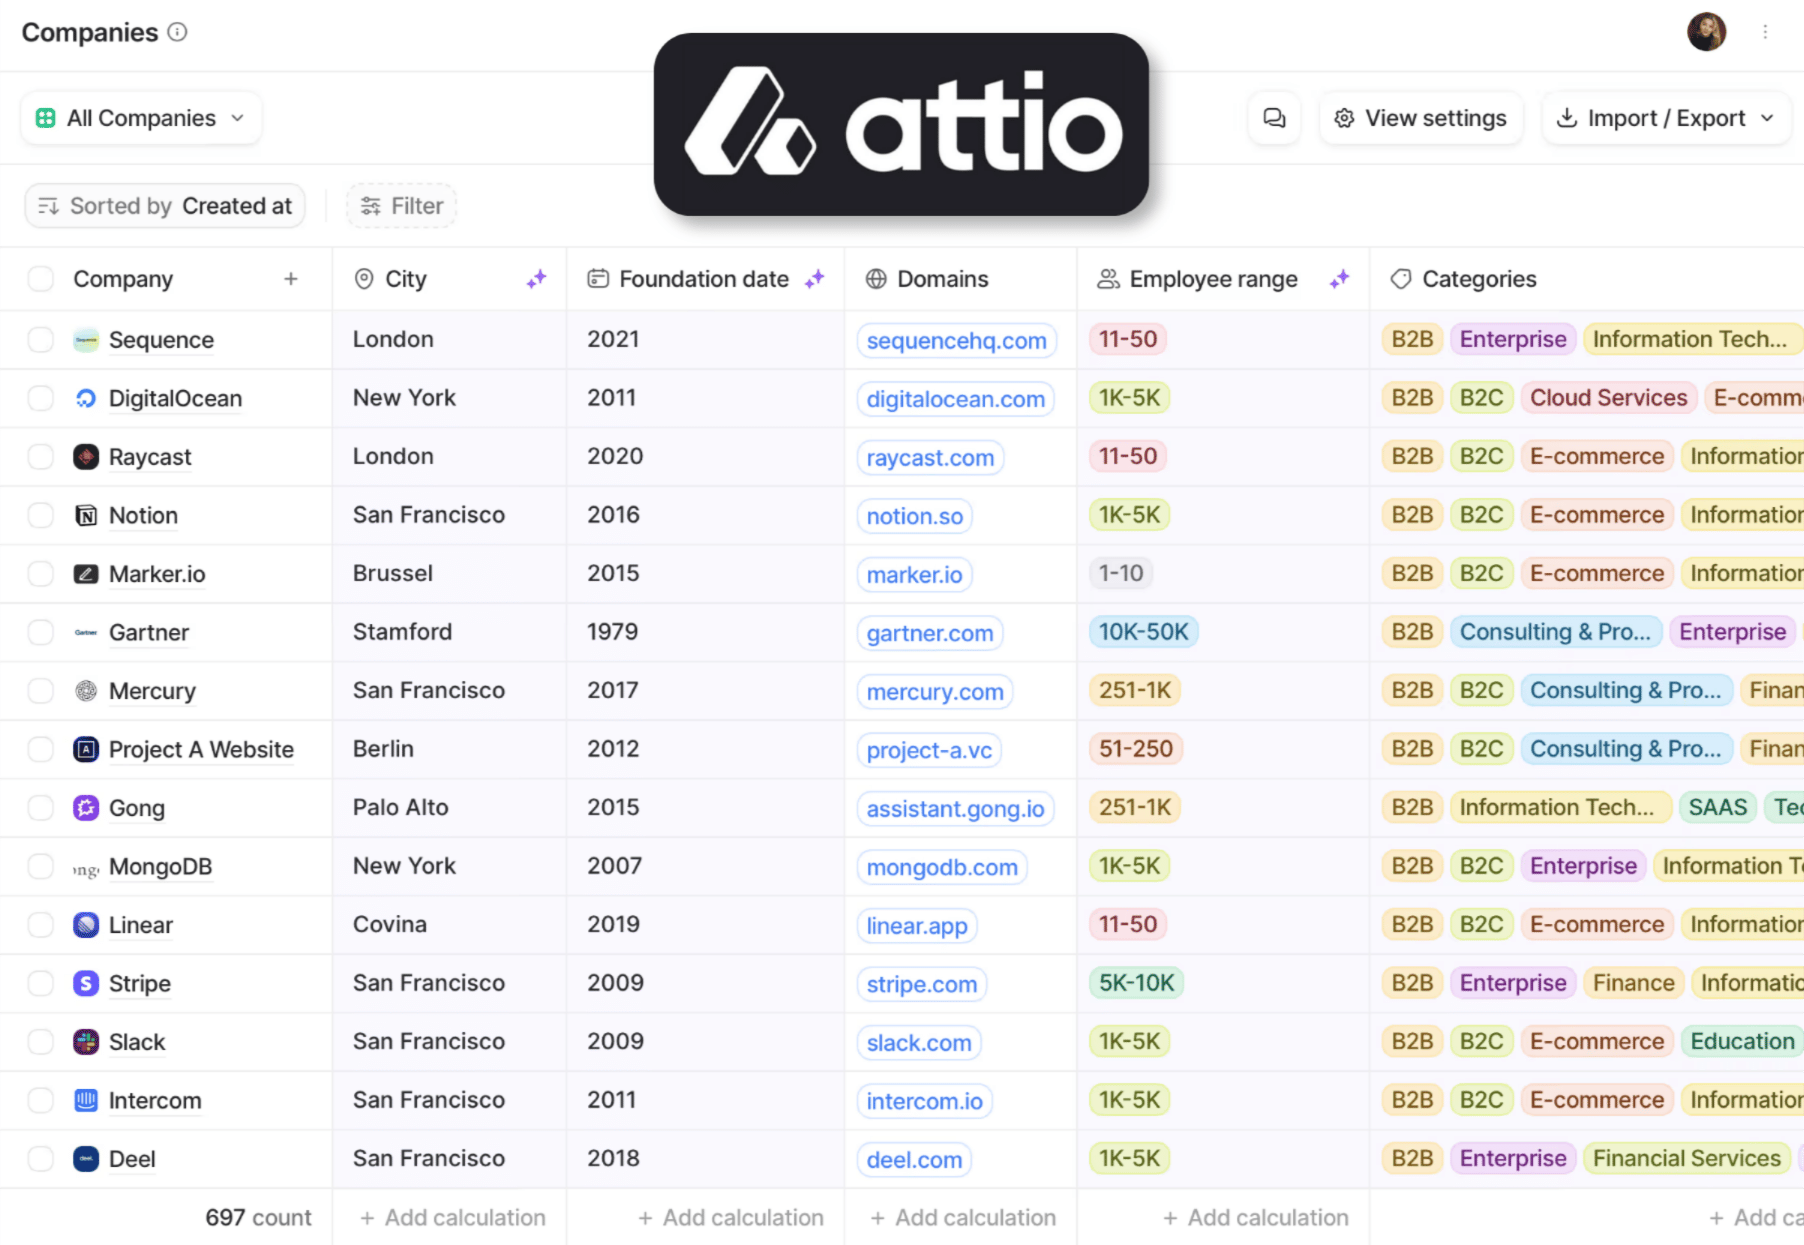Select the DigitalOcean row checkbox
The image size is (1804, 1245).
(x=40, y=398)
